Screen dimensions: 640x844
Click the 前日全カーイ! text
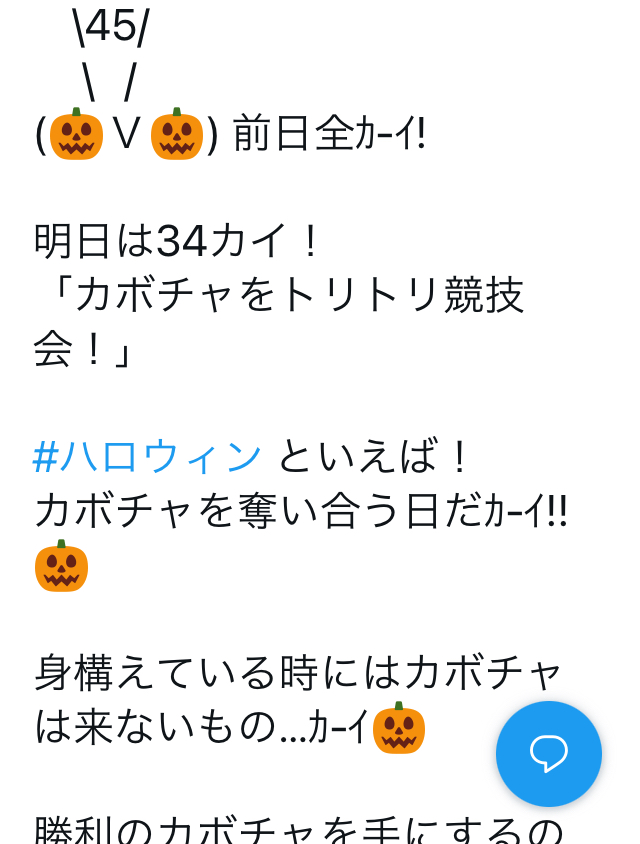tap(329, 134)
